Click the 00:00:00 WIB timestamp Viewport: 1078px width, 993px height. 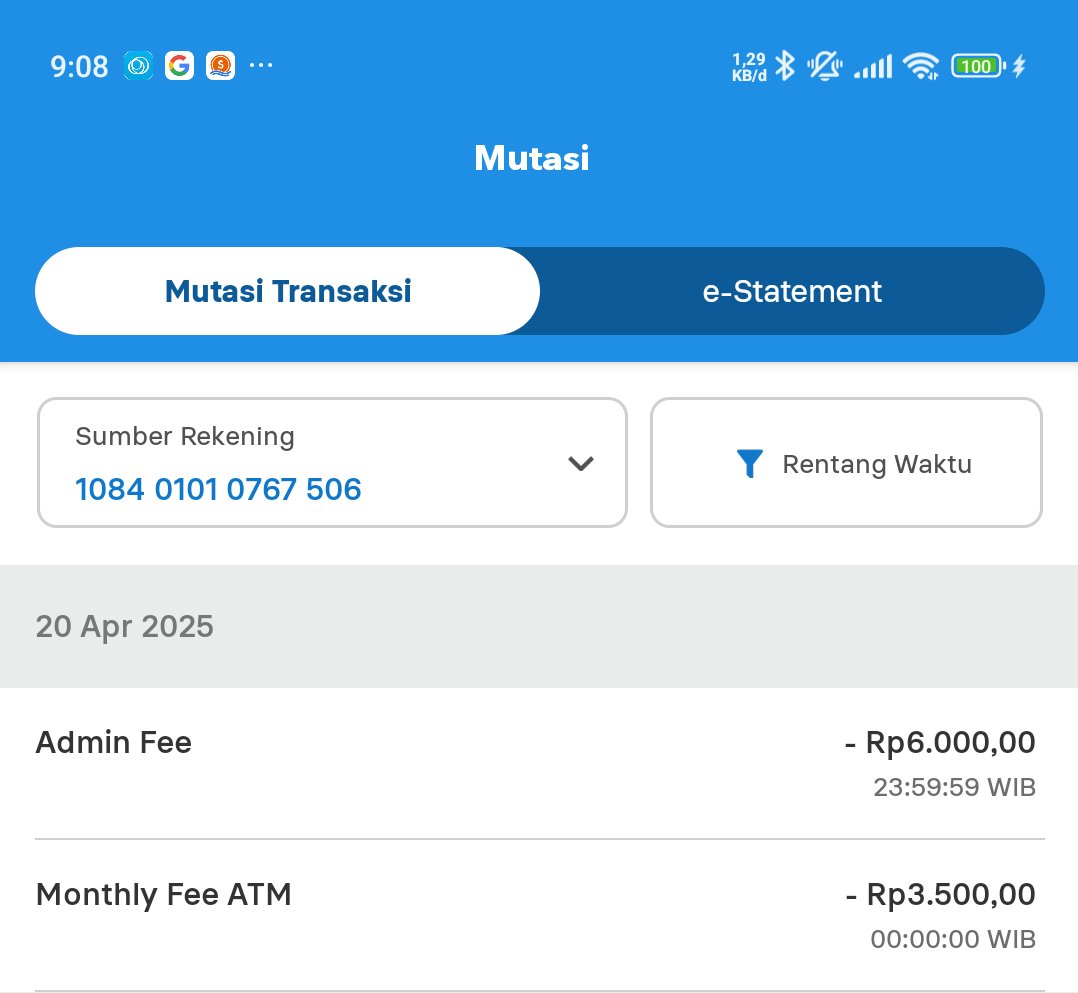(953, 939)
